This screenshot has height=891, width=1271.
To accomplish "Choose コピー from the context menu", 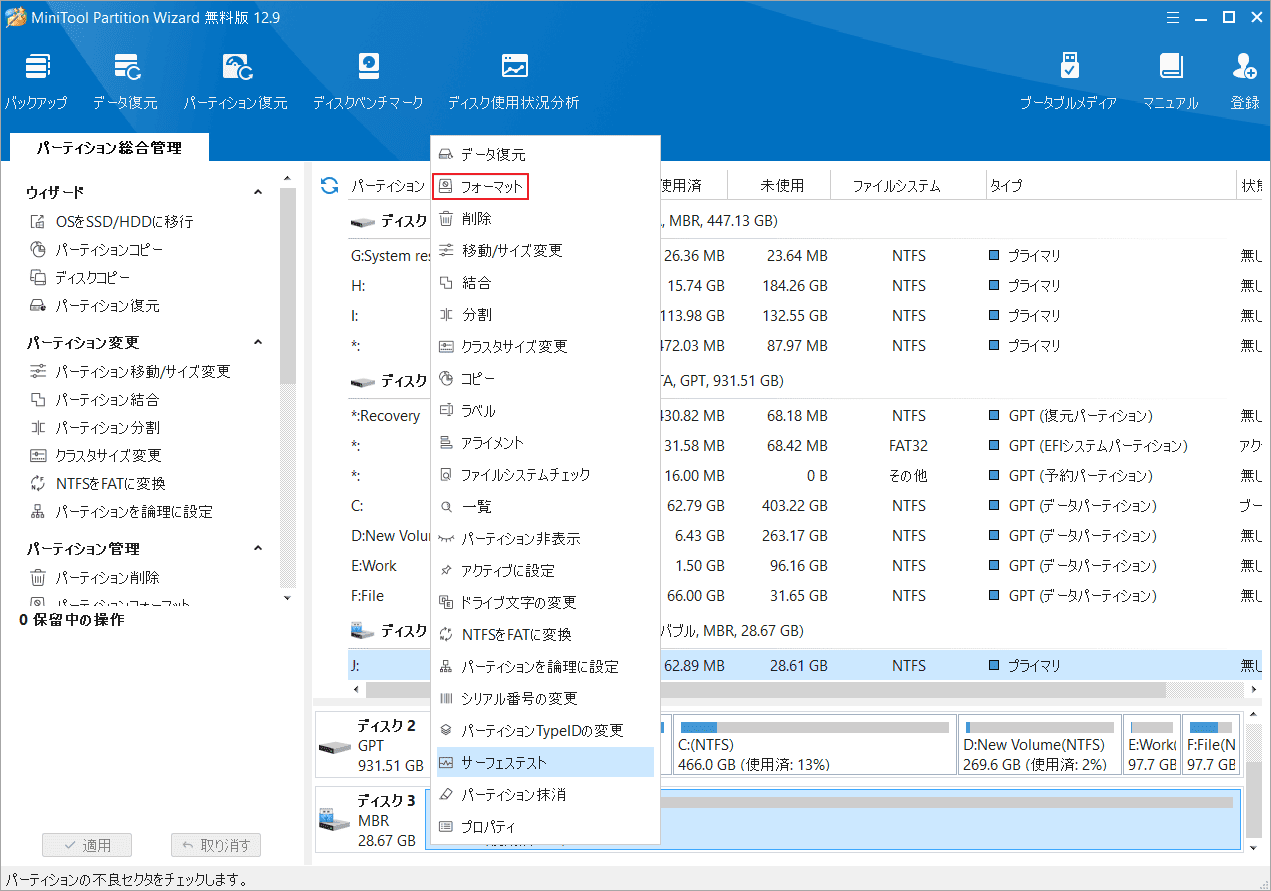I will tap(545, 378).
